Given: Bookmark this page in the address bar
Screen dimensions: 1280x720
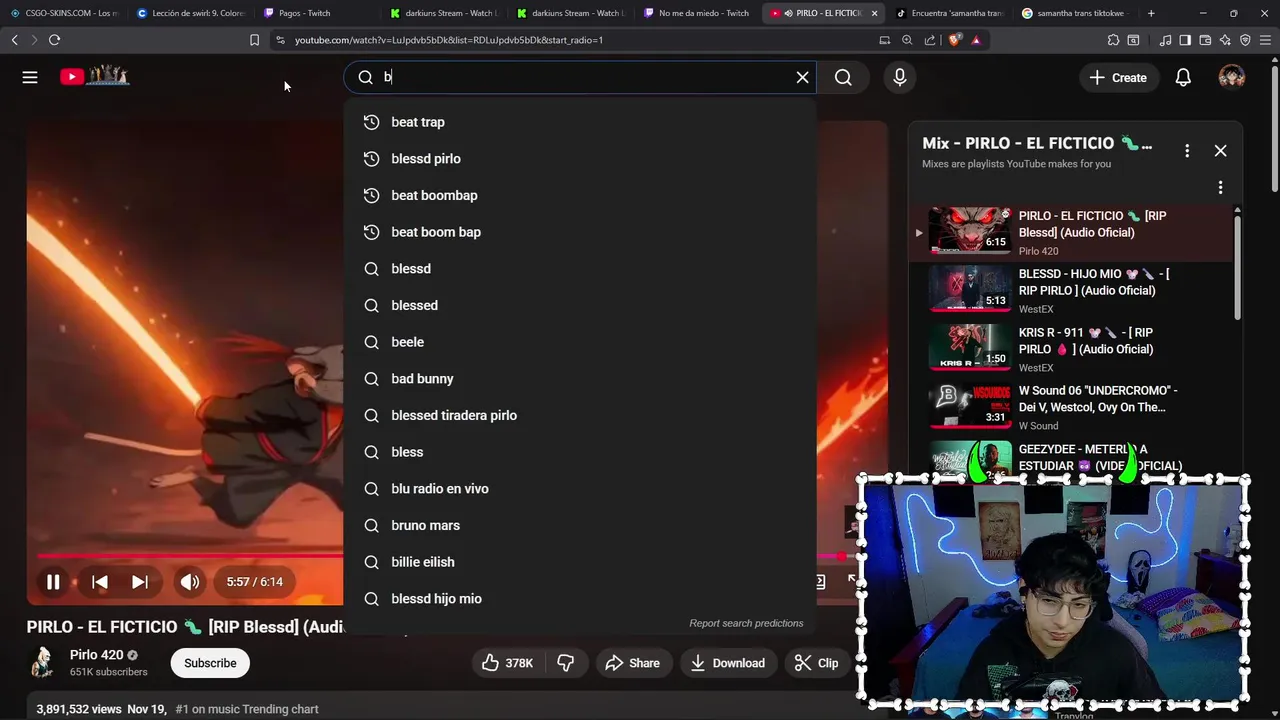Looking at the screenshot, I should (x=254, y=40).
